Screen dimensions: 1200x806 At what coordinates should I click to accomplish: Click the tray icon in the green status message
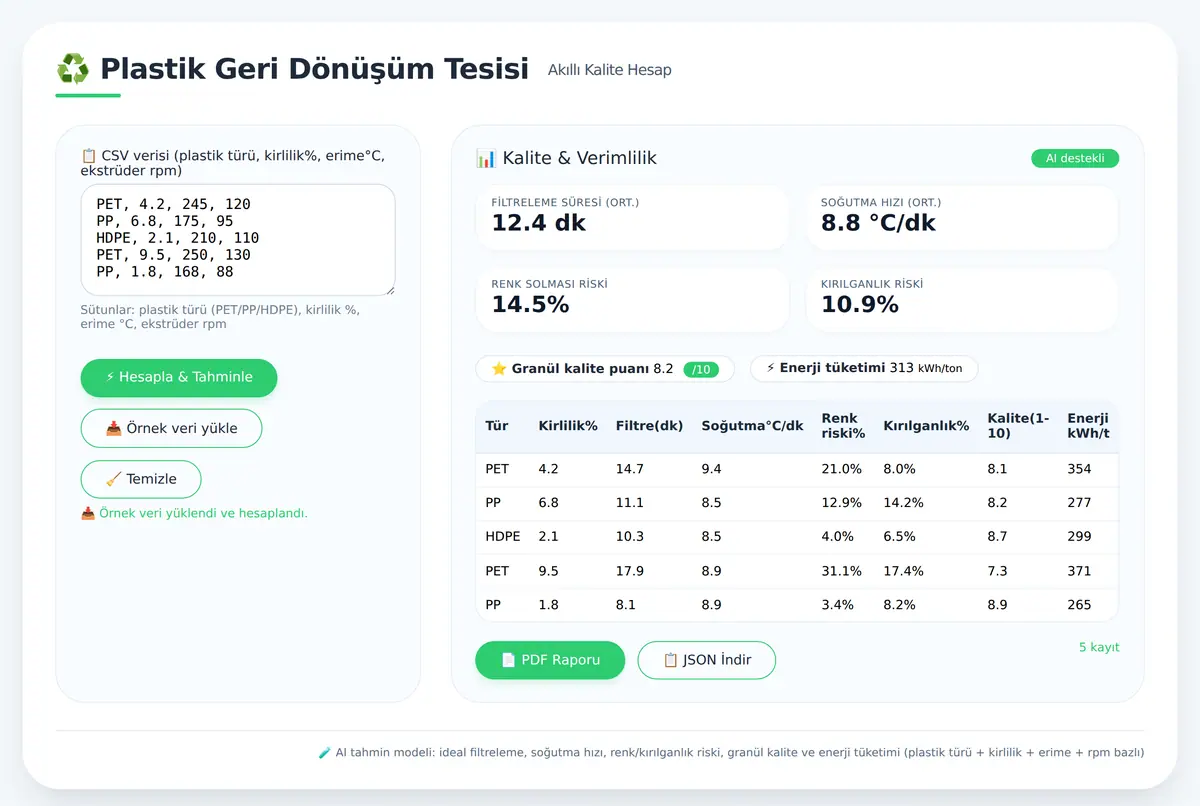click(x=88, y=513)
